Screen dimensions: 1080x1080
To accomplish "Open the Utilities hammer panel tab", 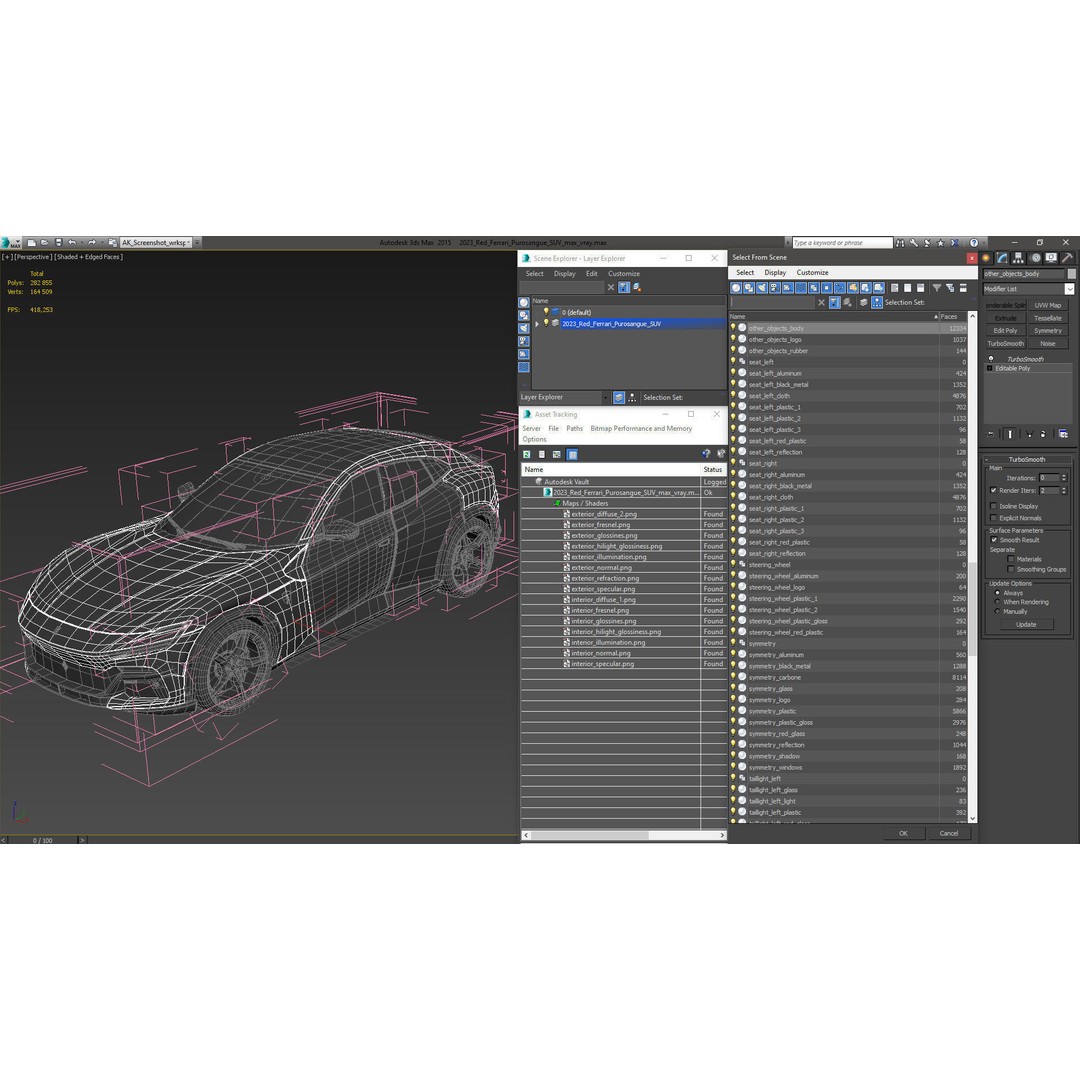I will [x=1067, y=258].
